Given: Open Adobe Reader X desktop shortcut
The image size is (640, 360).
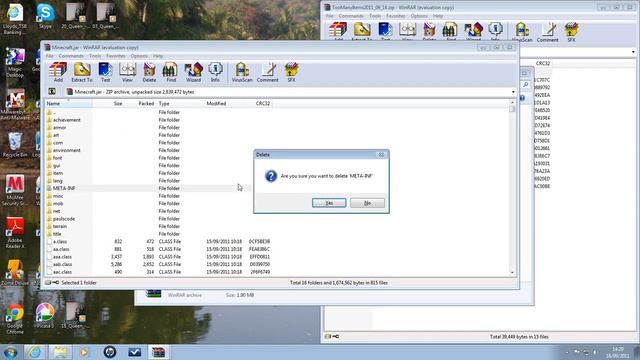Looking at the screenshot, I should point(15,233).
